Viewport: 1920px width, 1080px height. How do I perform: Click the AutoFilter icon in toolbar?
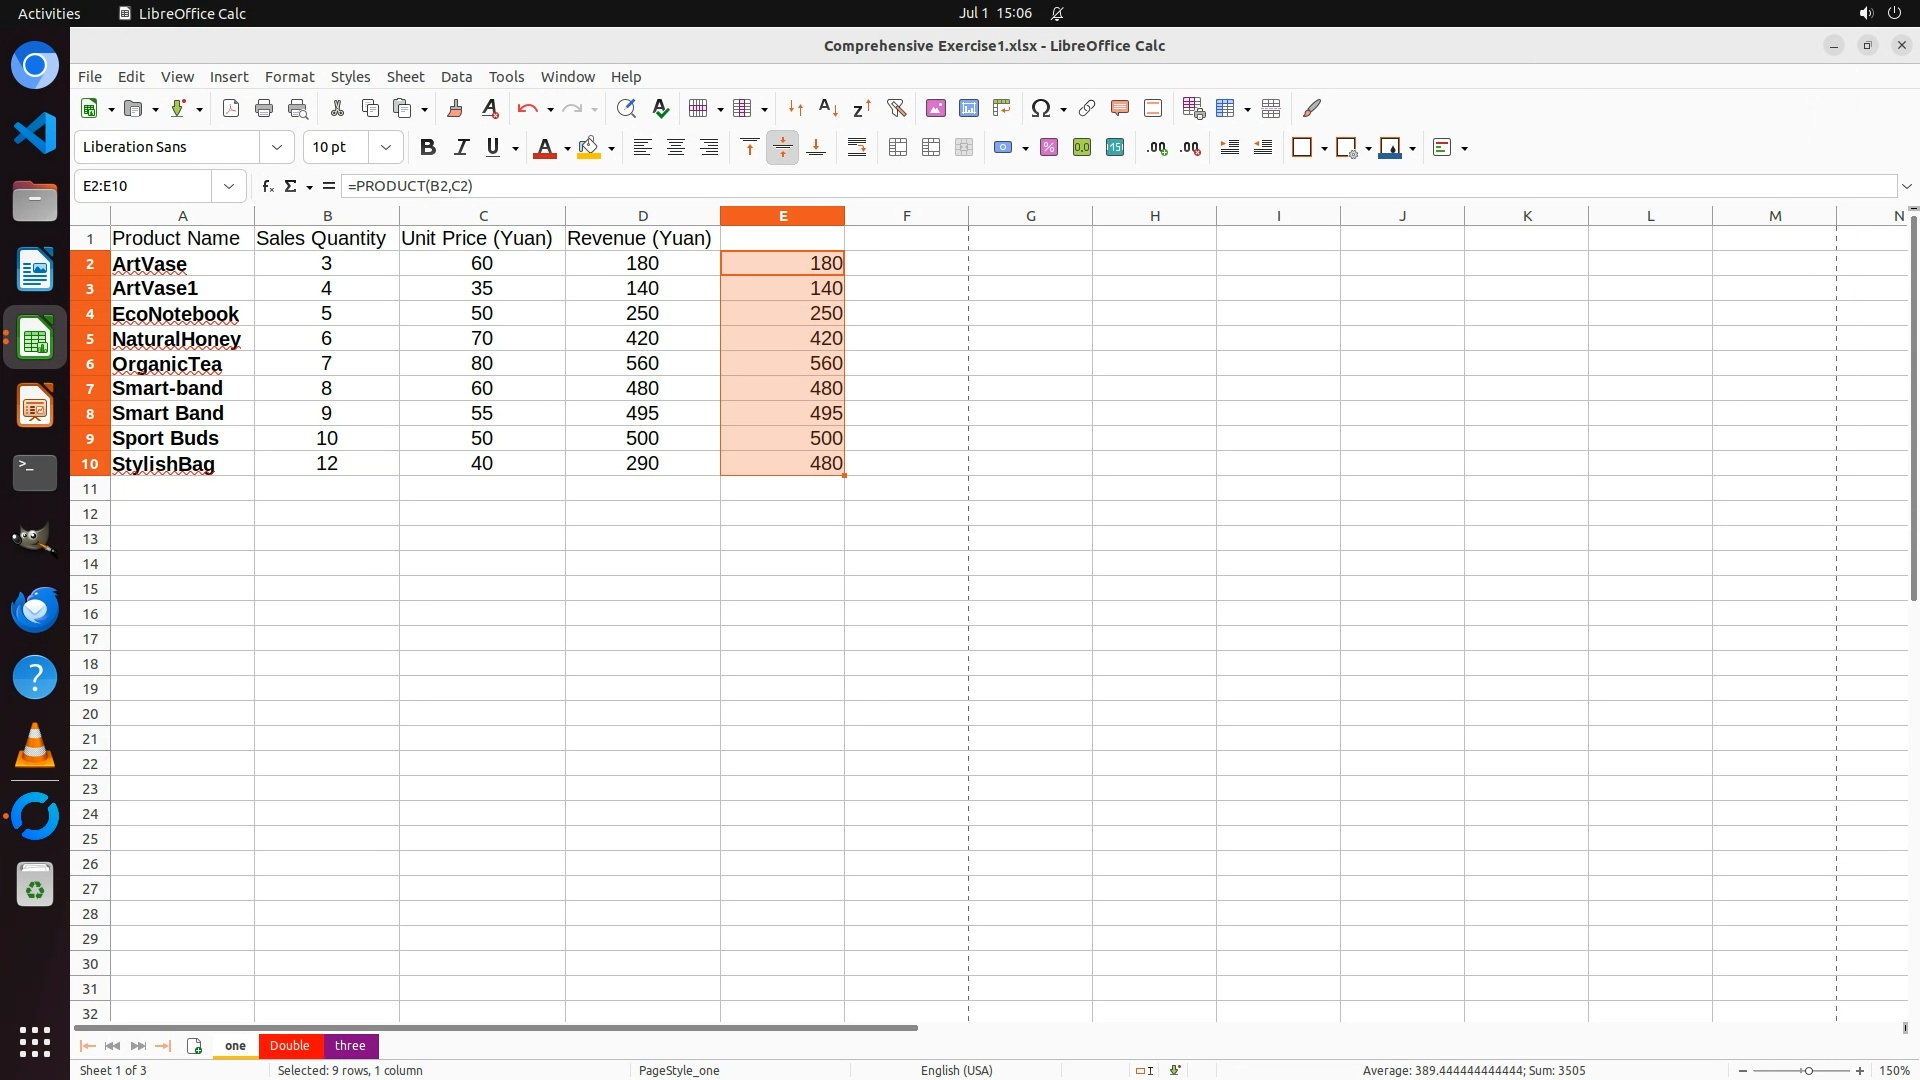(896, 108)
